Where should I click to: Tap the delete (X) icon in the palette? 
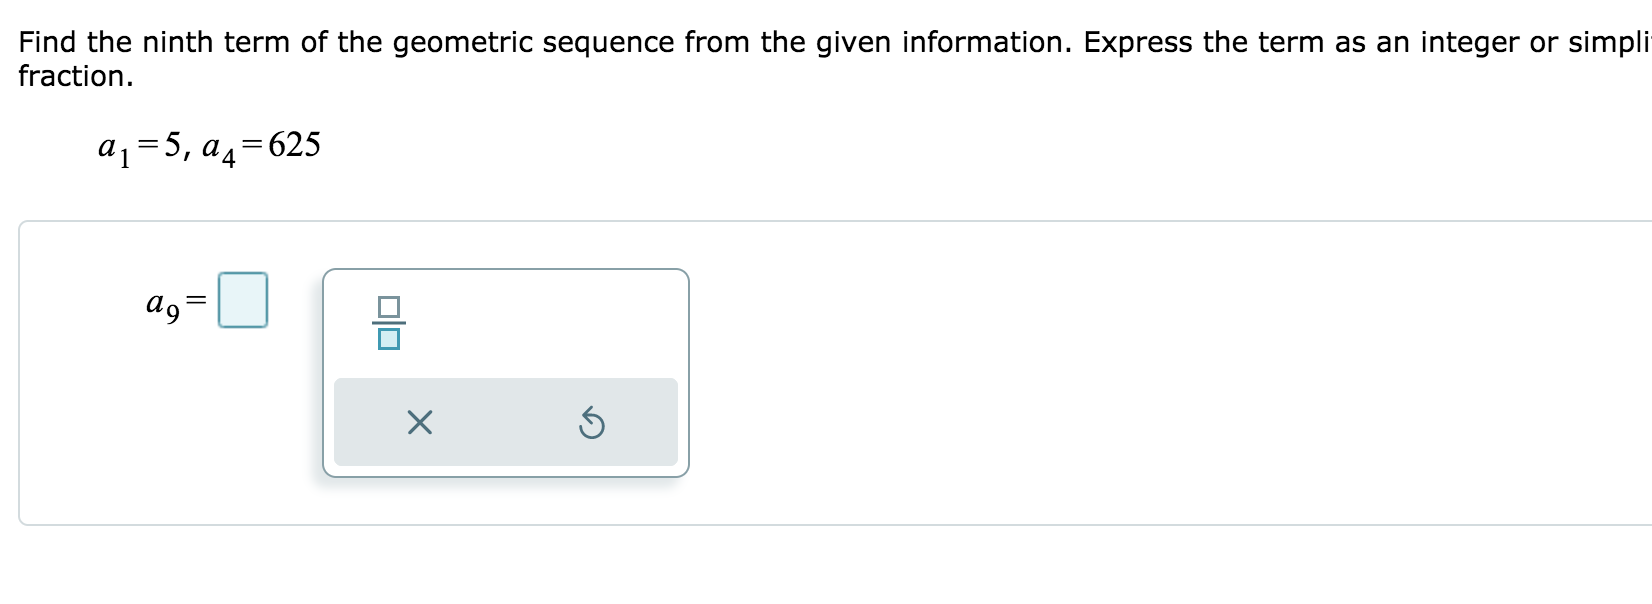[417, 424]
